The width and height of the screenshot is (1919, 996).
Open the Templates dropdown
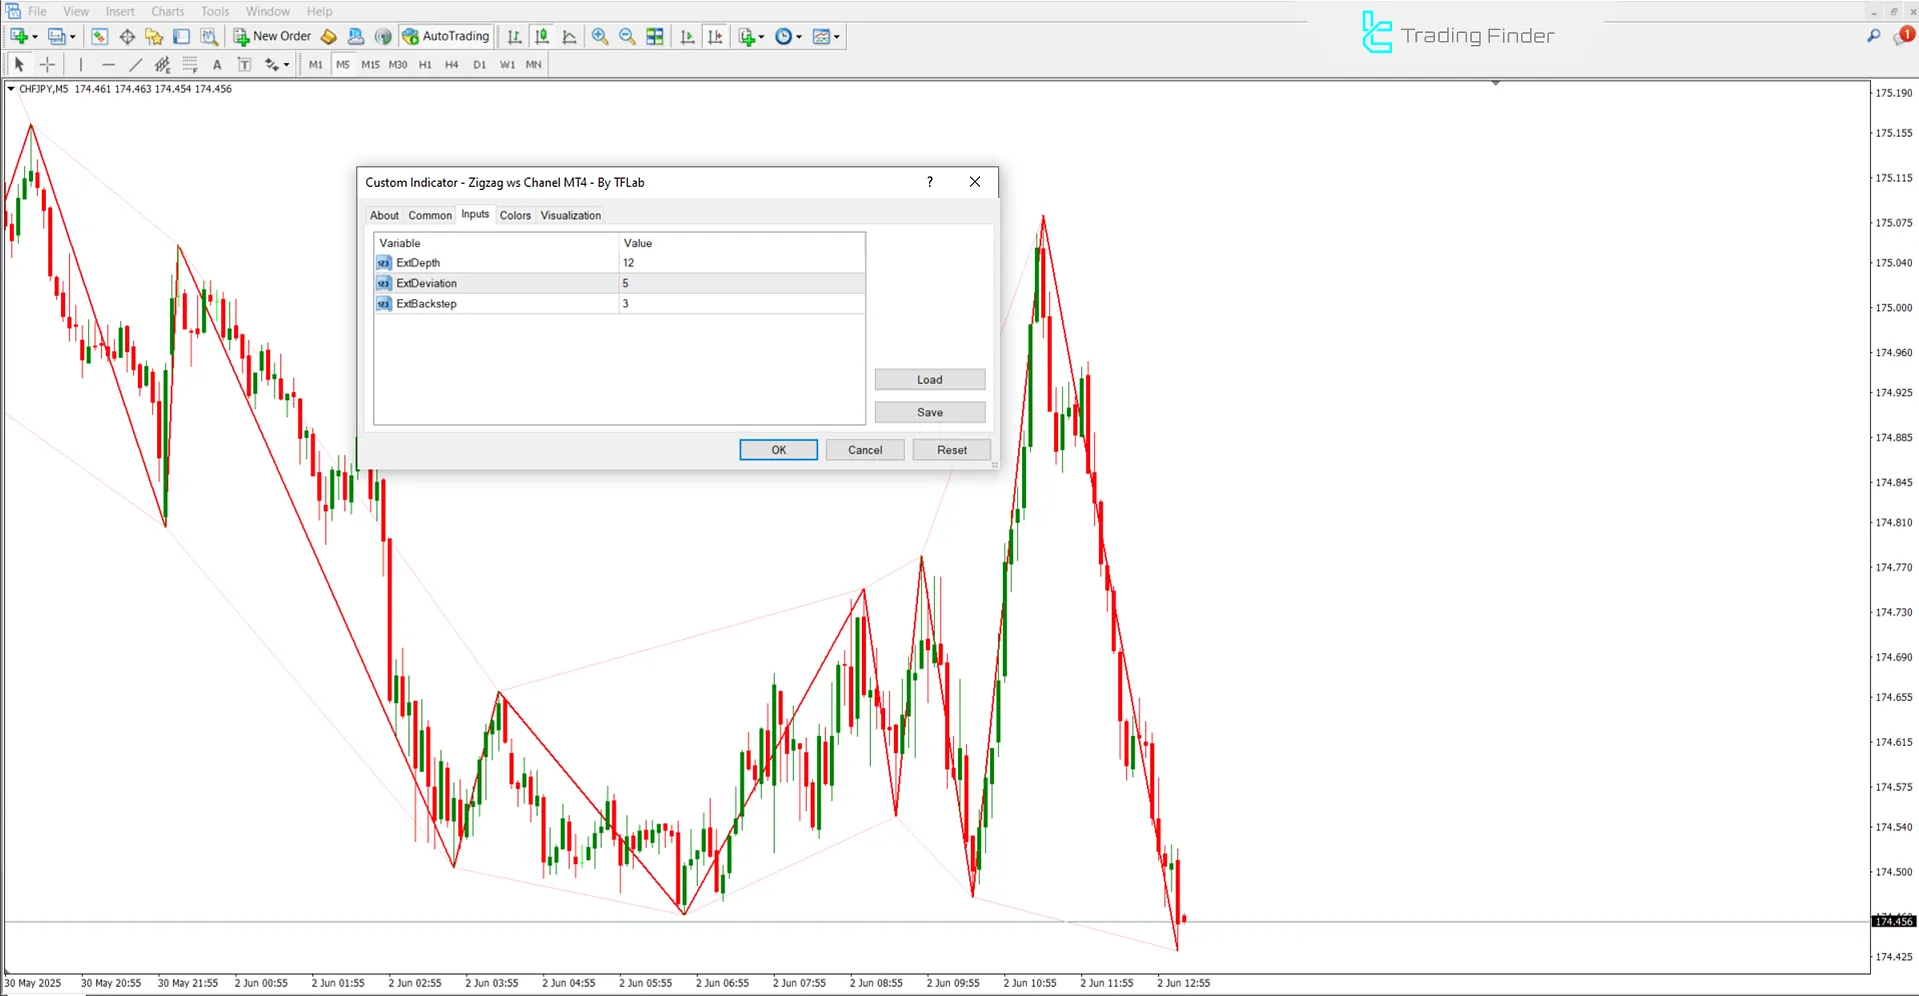pyautogui.click(x=826, y=36)
